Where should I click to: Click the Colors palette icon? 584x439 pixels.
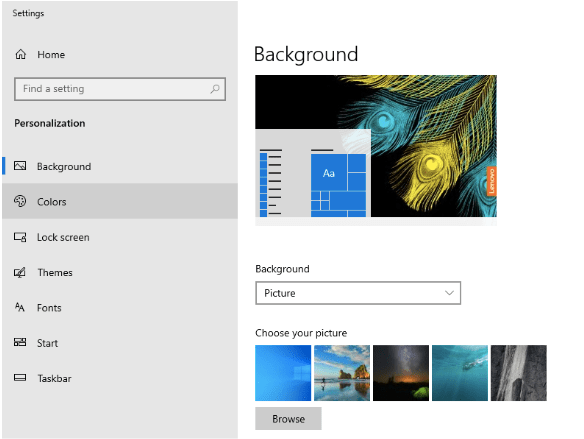(20, 201)
